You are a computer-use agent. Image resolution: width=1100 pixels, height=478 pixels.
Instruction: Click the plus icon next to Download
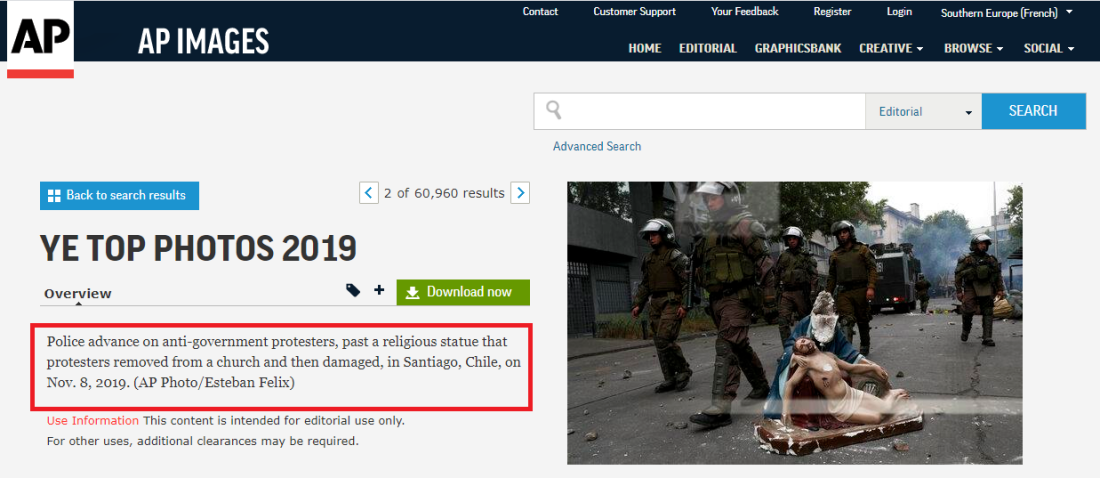379,290
